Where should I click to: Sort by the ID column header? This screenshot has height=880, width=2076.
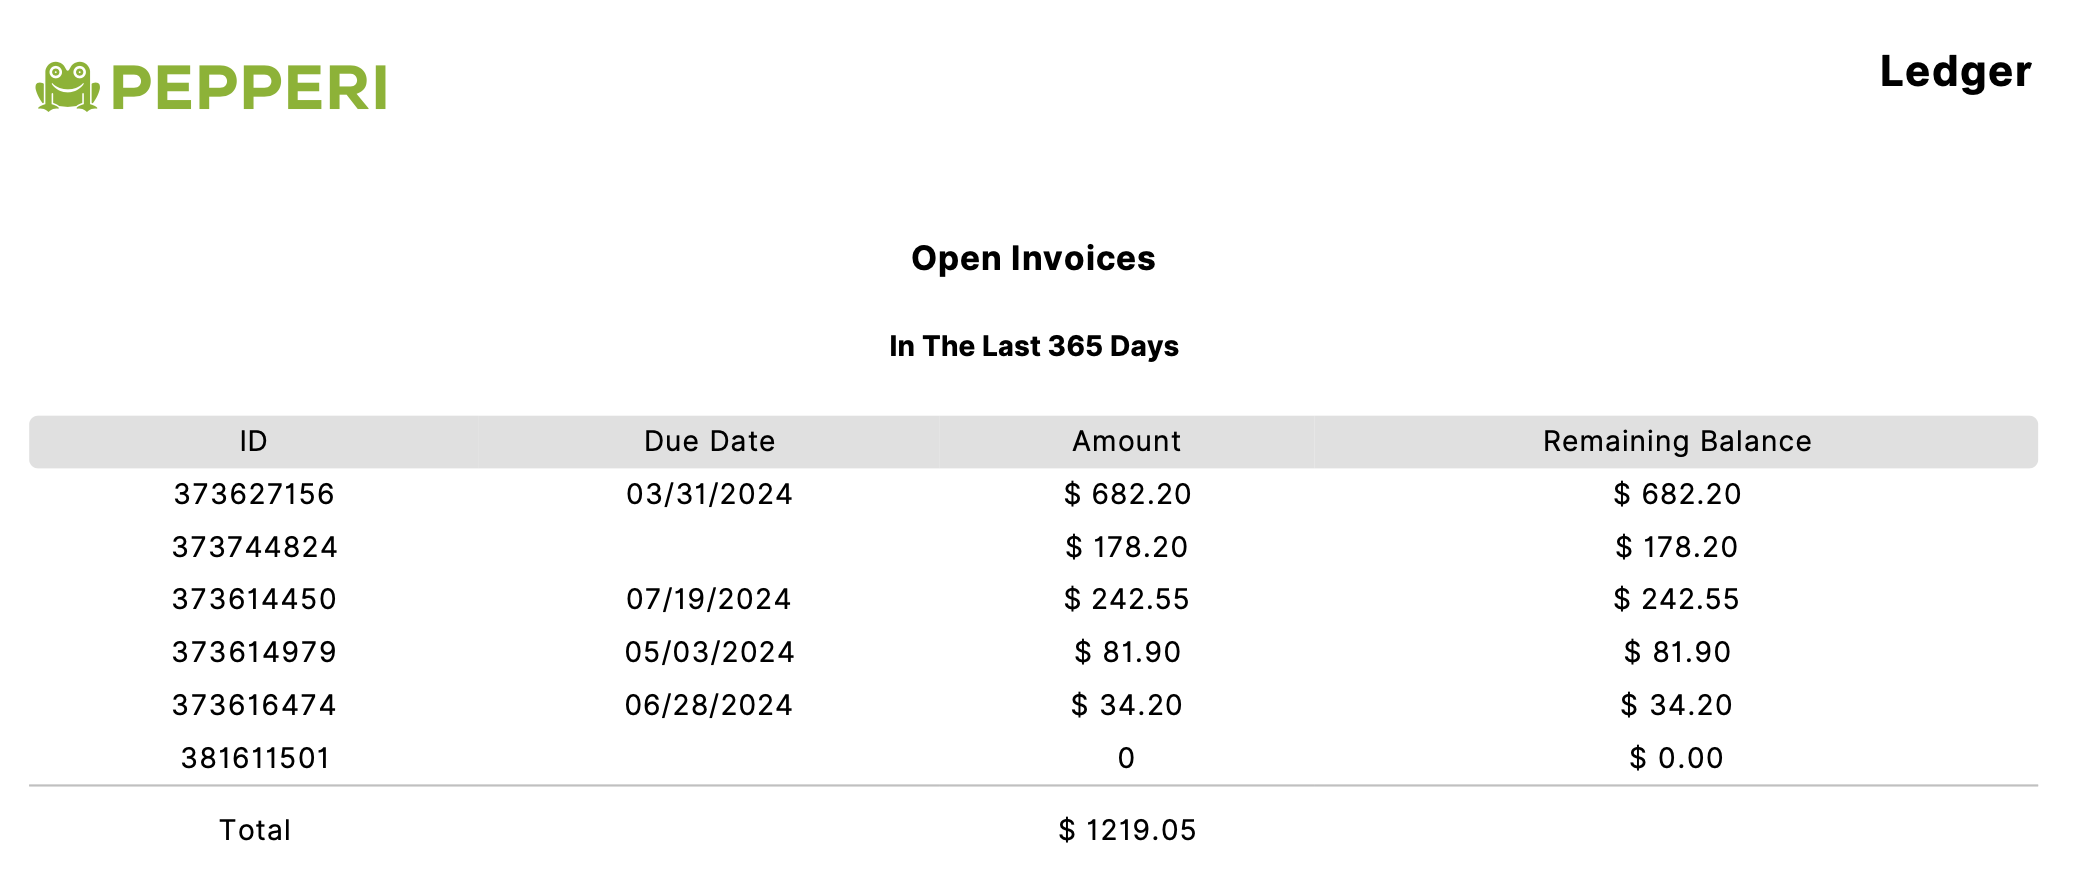[253, 441]
